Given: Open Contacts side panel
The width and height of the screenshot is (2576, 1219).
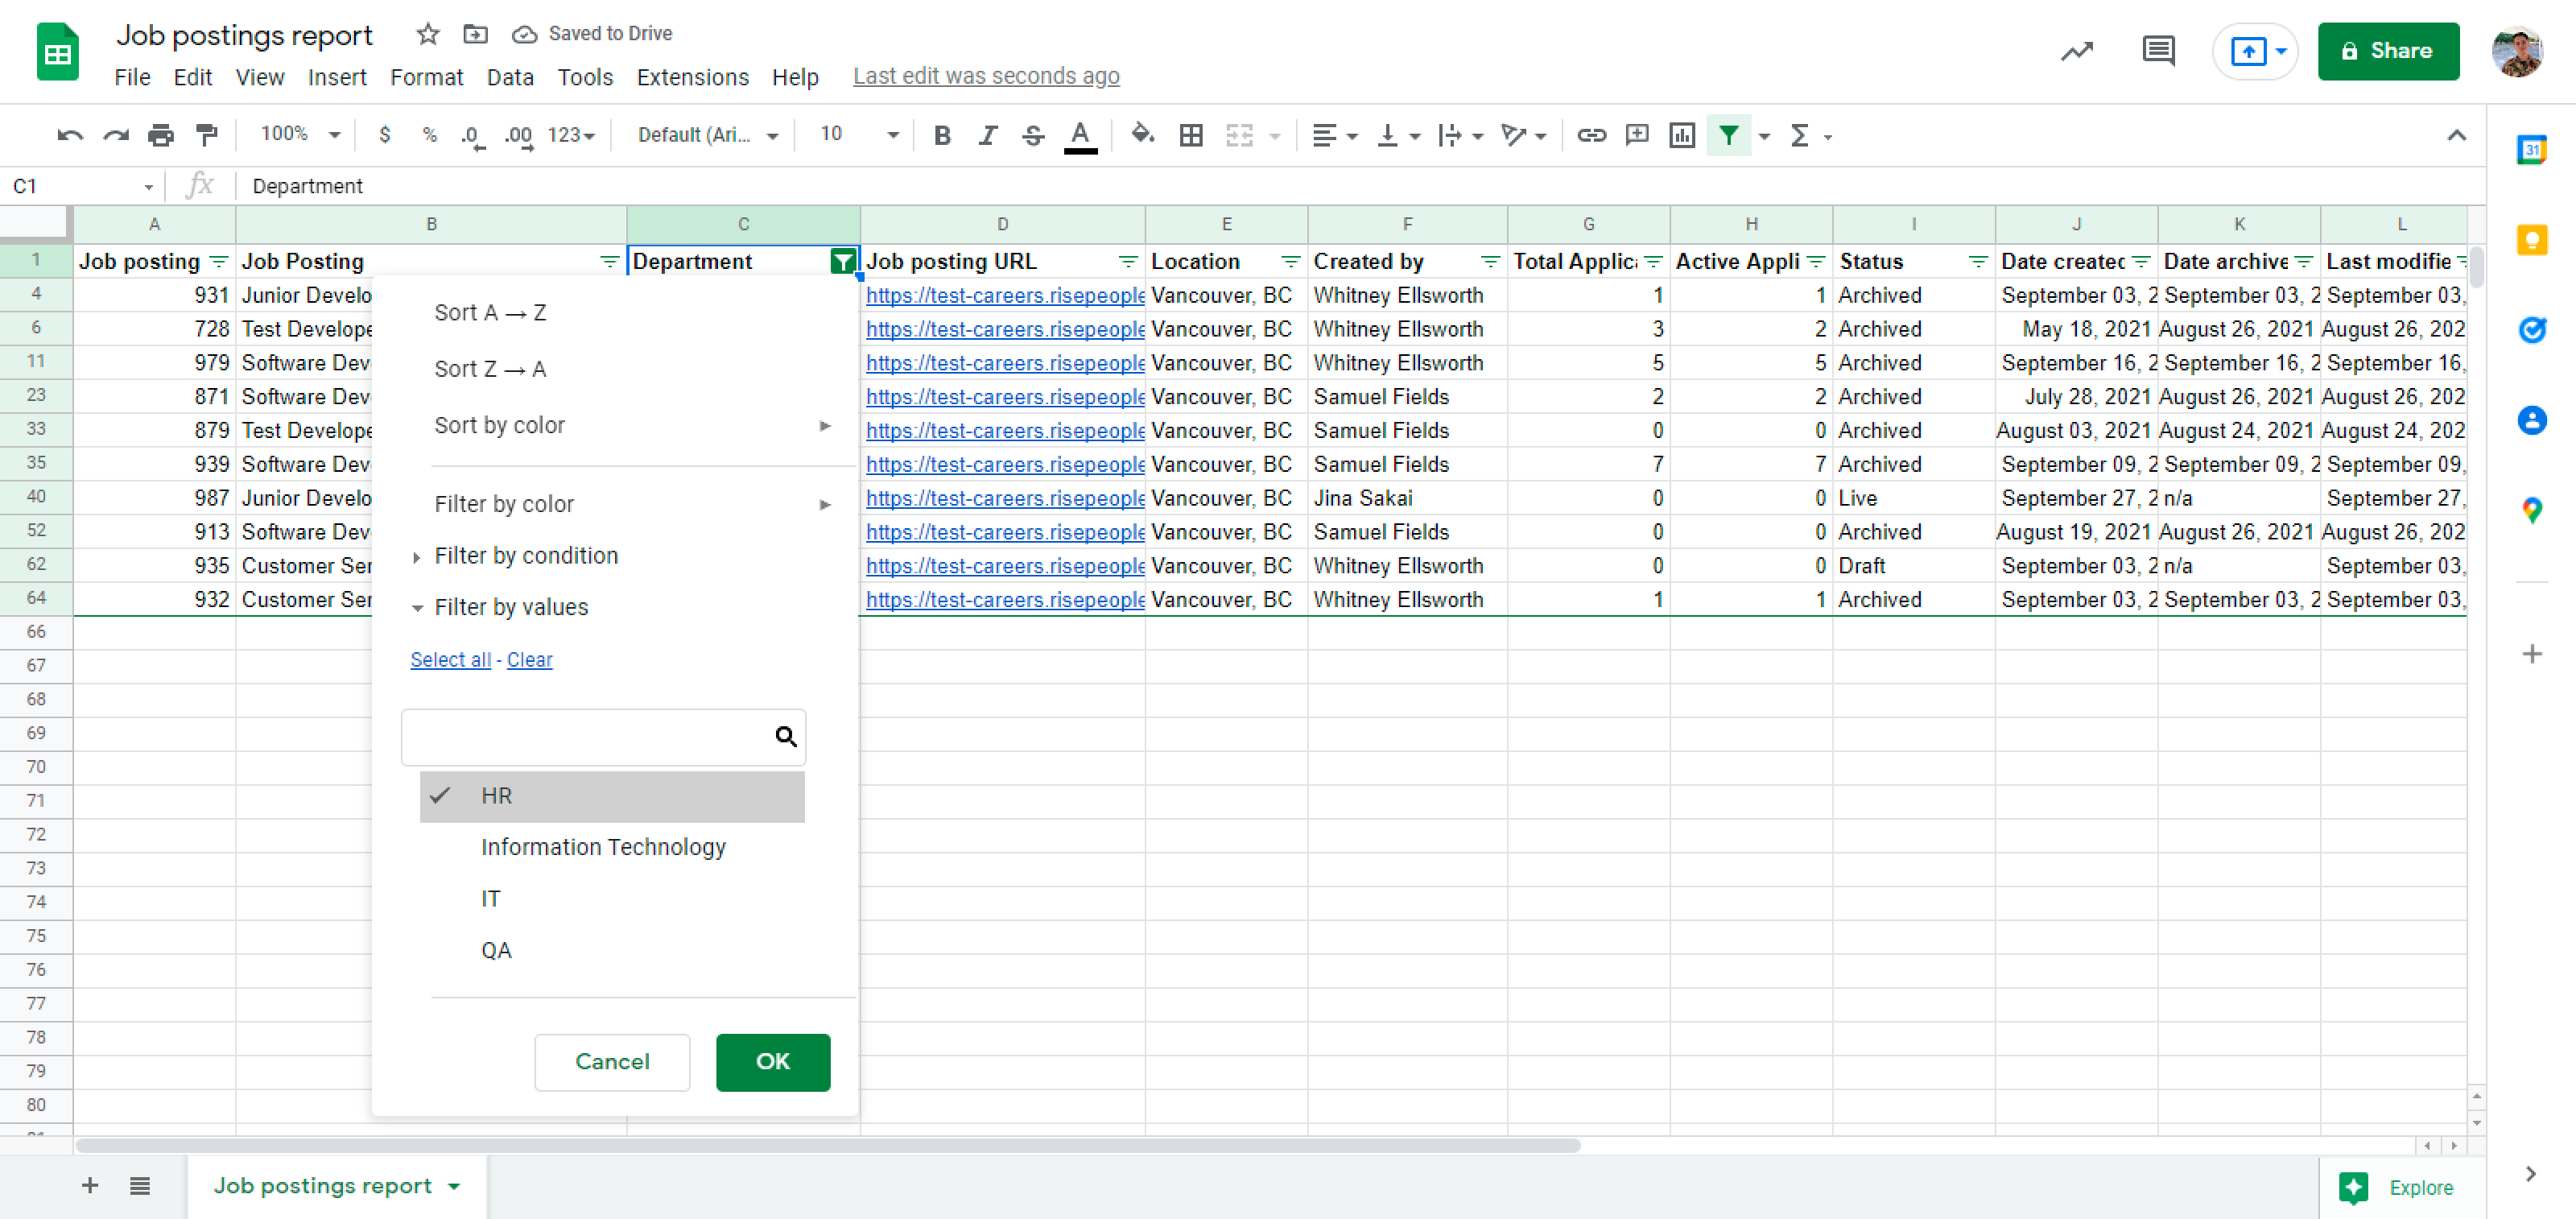Looking at the screenshot, I should click(2531, 420).
